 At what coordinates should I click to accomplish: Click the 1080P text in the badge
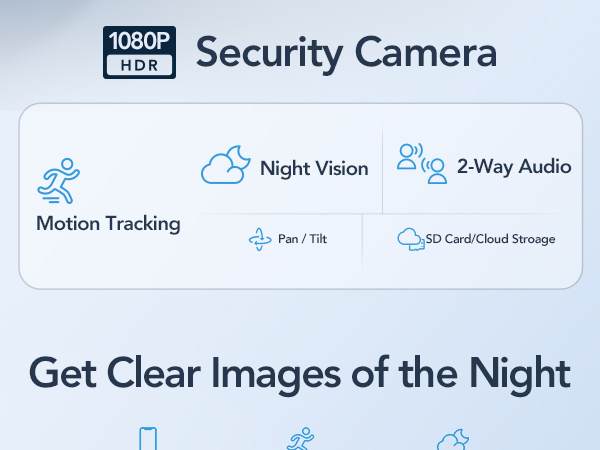click(139, 41)
